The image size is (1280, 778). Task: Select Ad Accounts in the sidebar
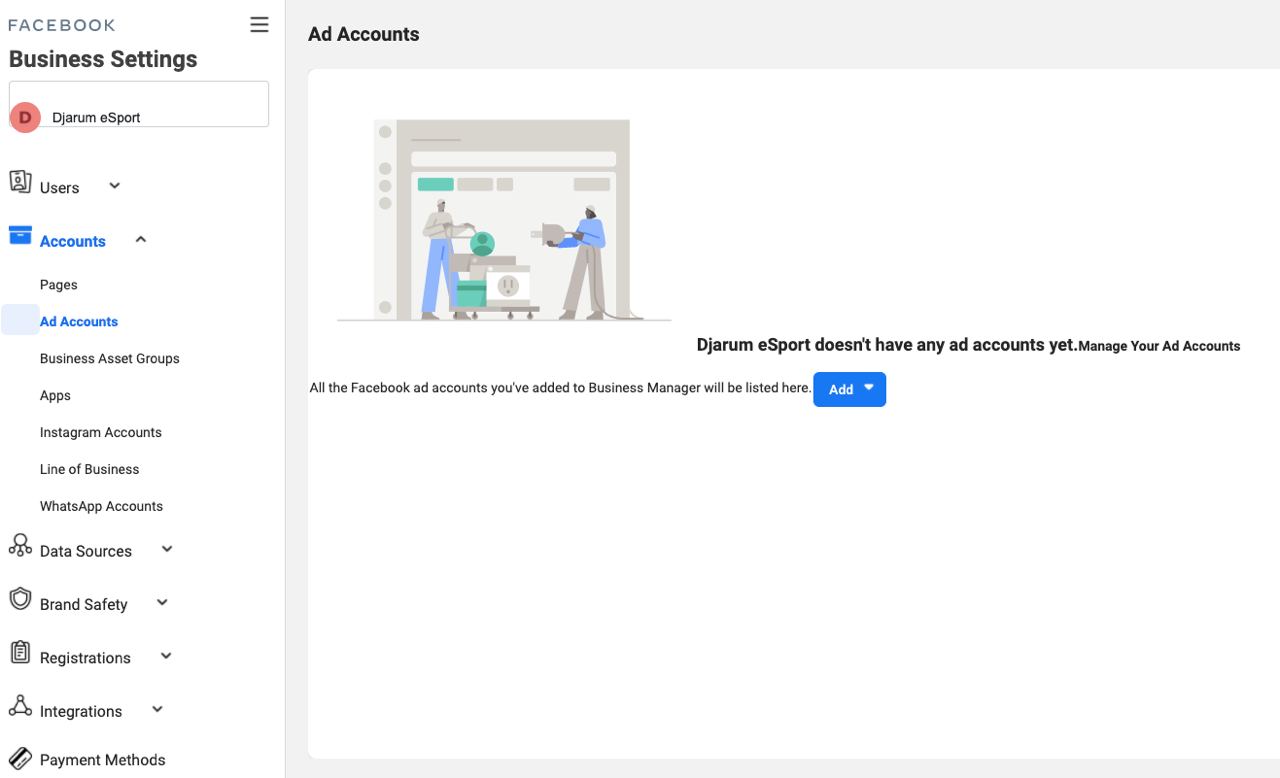79,322
